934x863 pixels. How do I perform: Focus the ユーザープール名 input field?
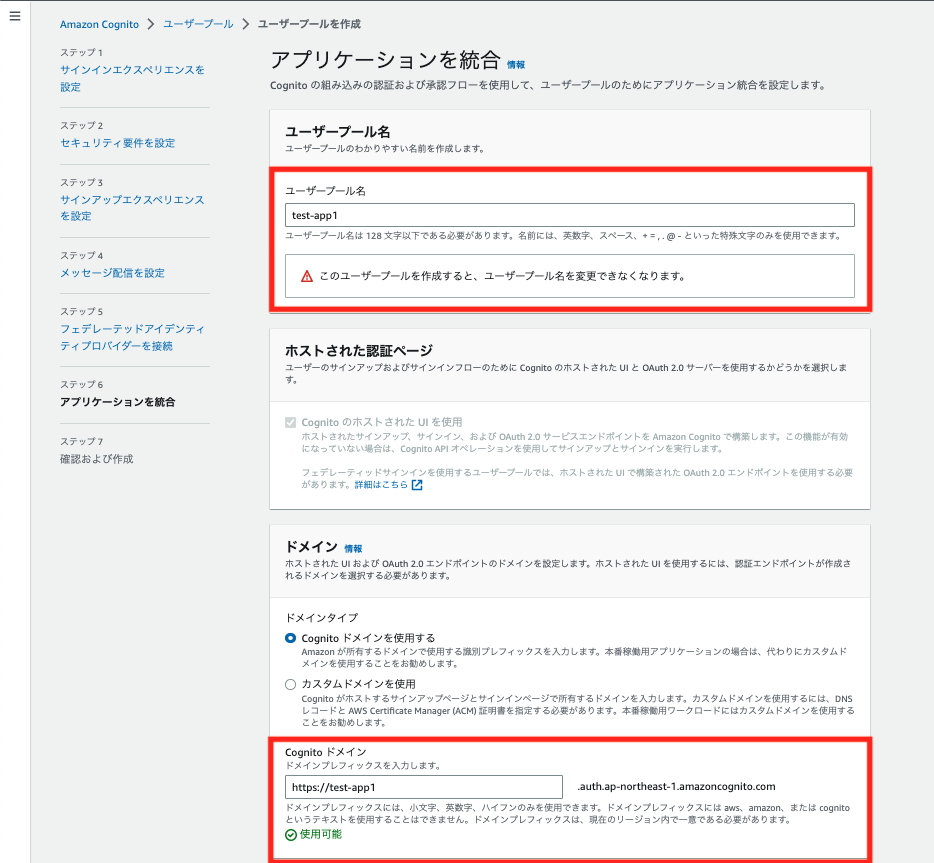[569, 215]
